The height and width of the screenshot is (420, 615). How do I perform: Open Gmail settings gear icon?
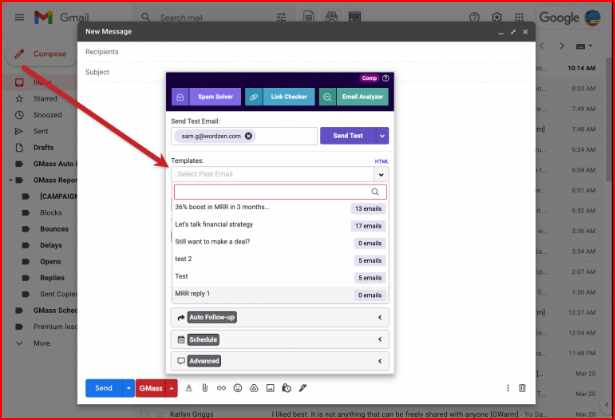pos(497,17)
